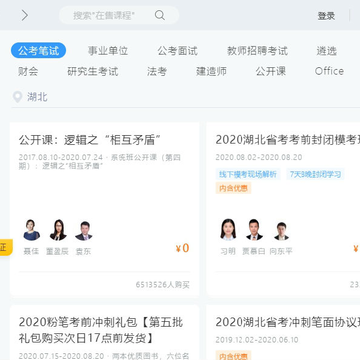Click the teacher name 向东平
Viewport: 360px width, 360px height.
[281, 251]
